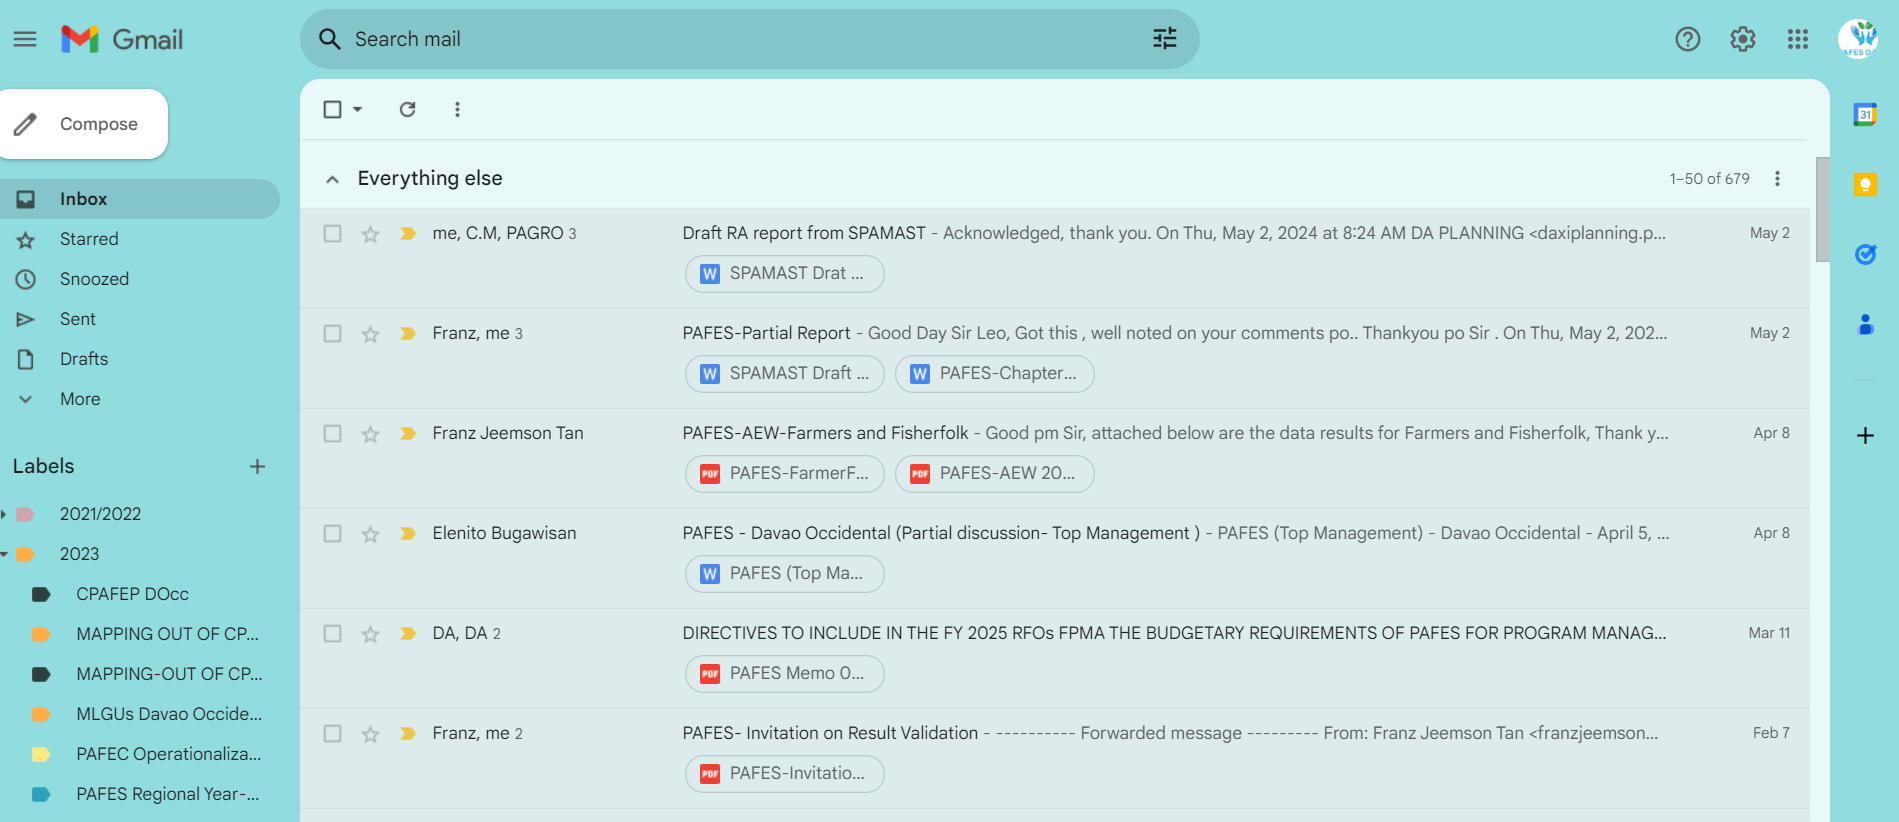Select the Franz Jeemson Tan email checkbox
Viewport: 1899px width, 822px height.
coord(332,433)
